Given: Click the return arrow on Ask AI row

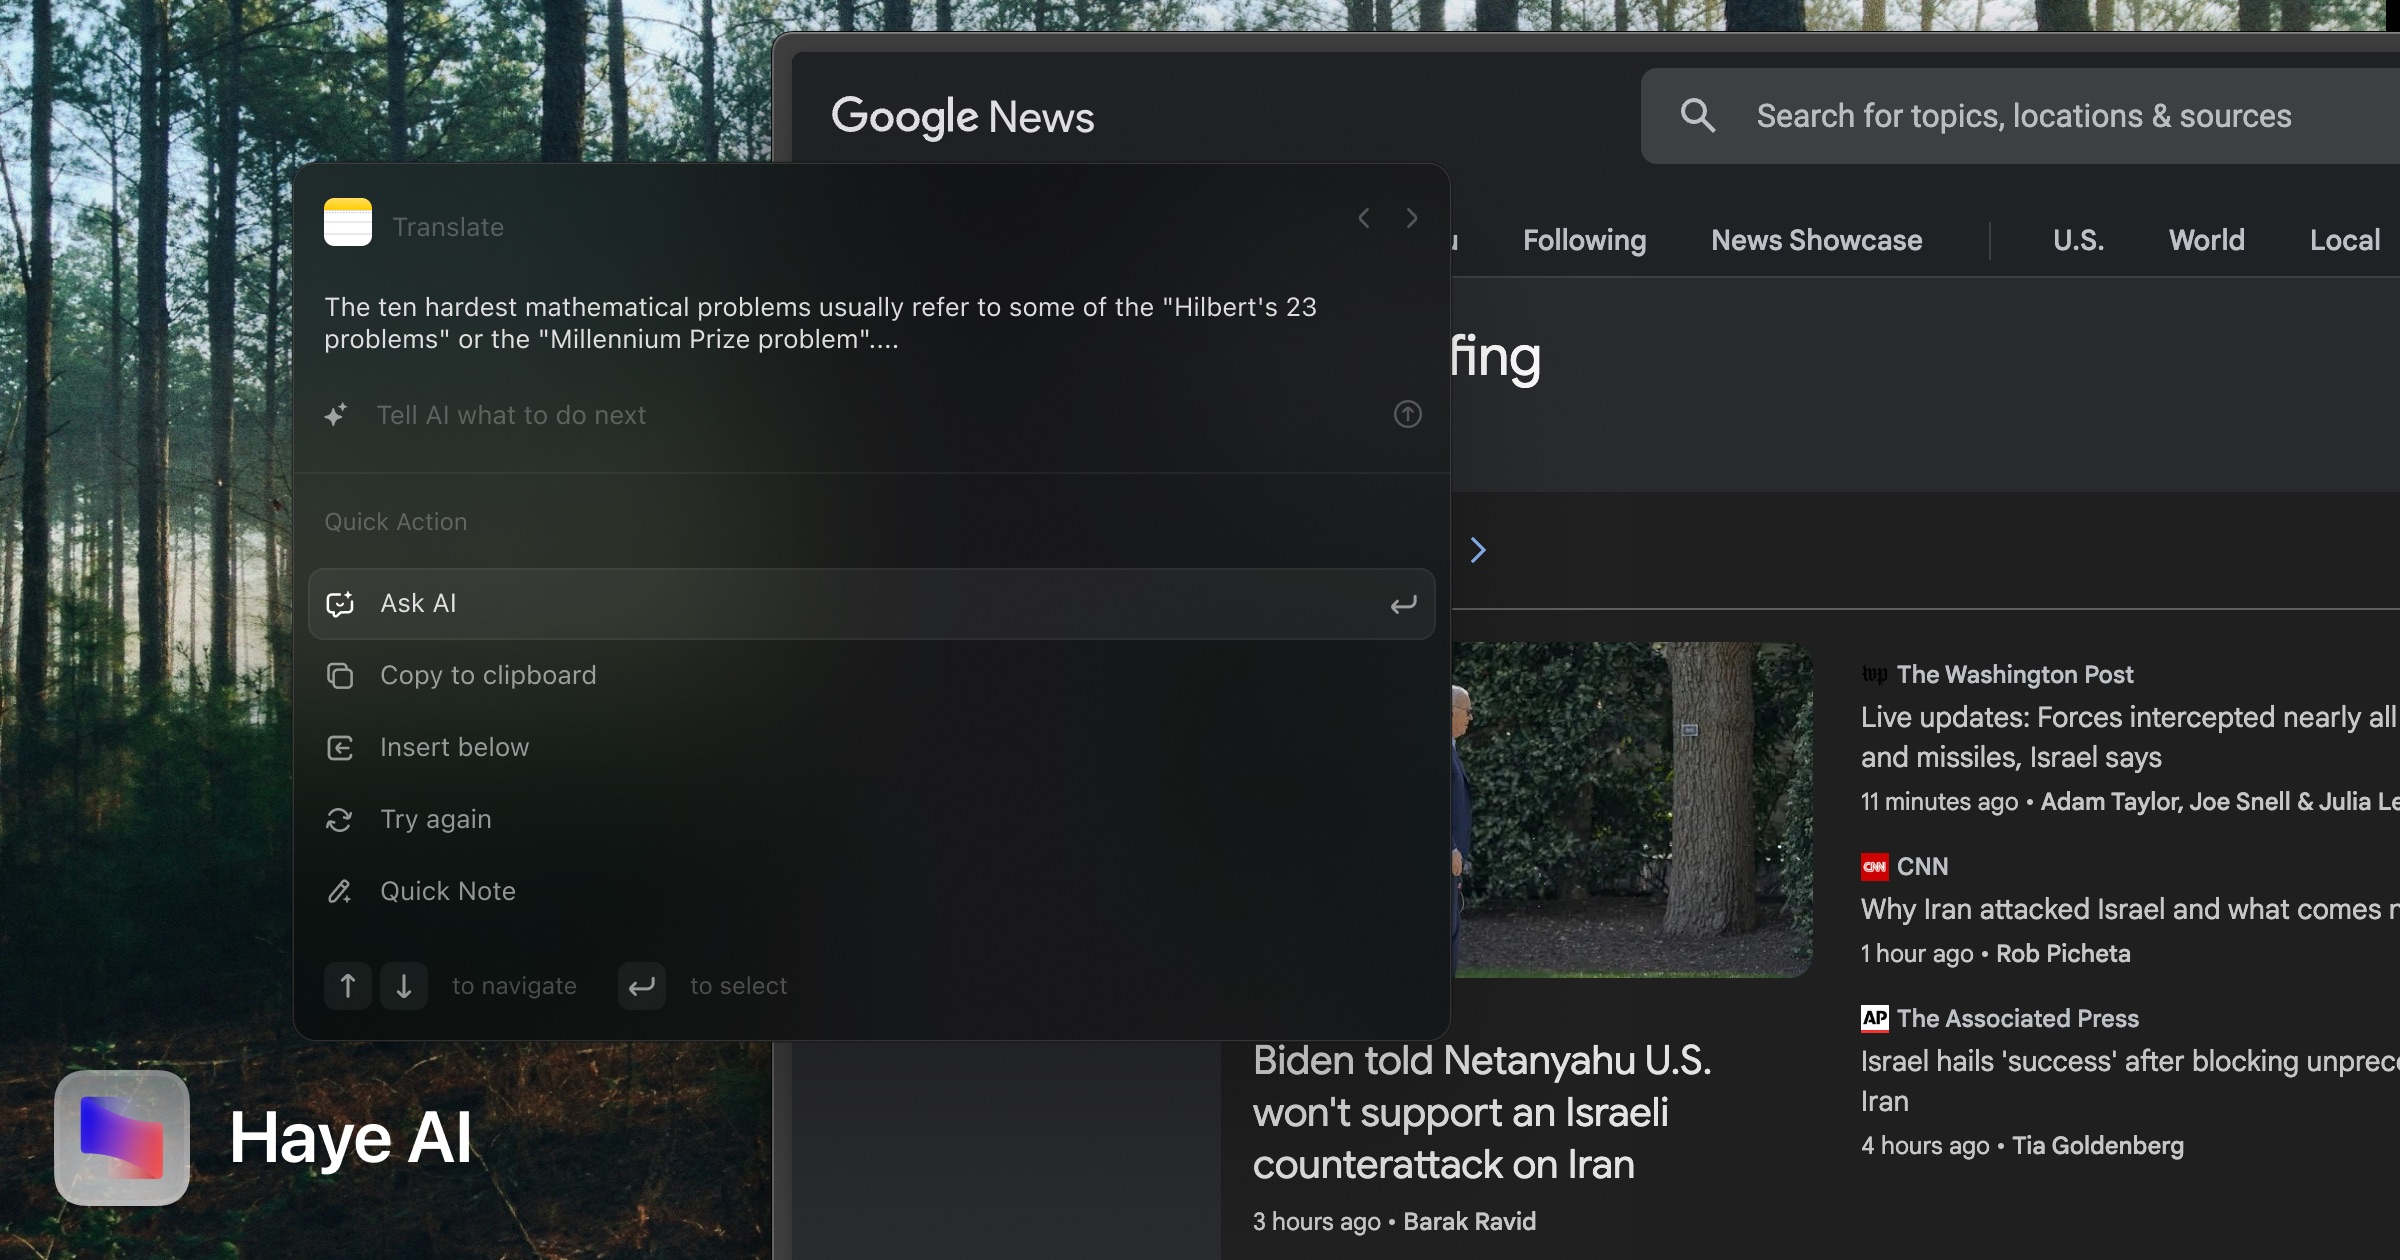Looking at the screenshot, I should point(1404,604).
